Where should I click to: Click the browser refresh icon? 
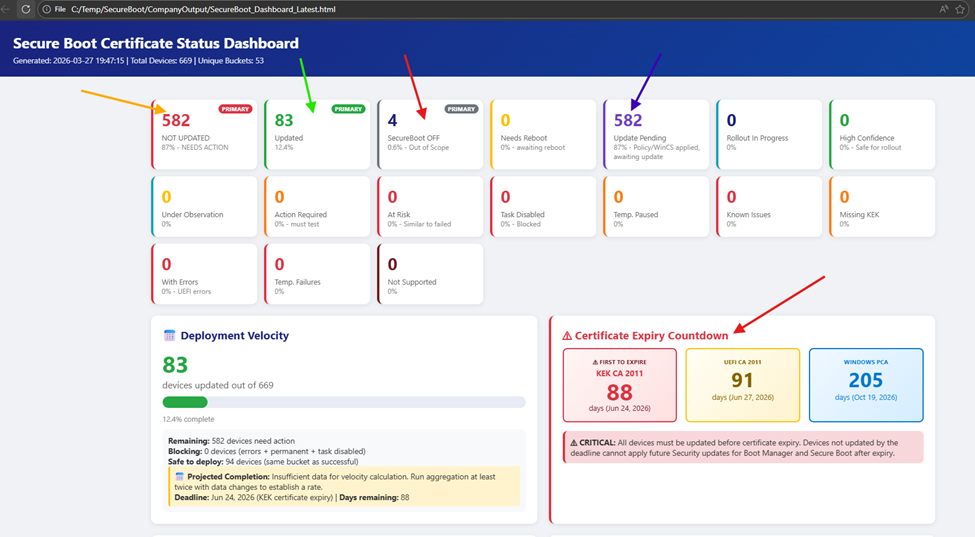point(26,9)
